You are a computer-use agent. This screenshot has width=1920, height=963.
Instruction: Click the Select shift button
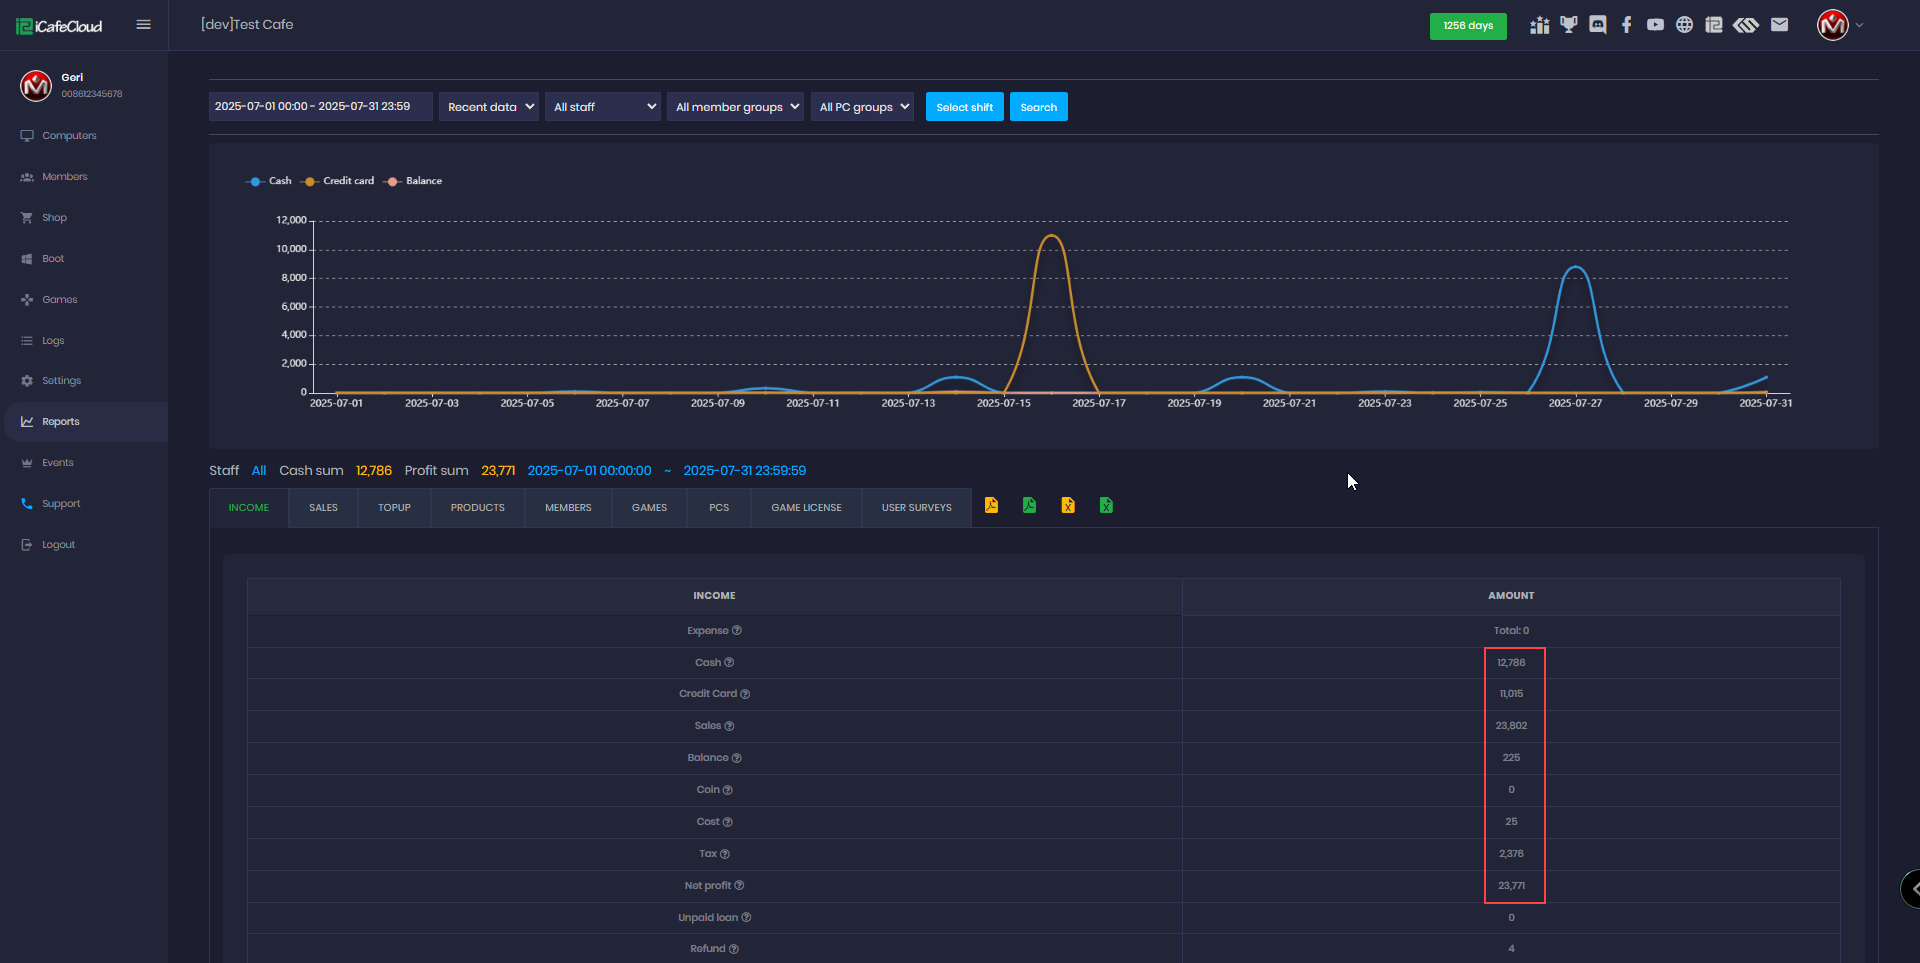click(x=964, y=107)
